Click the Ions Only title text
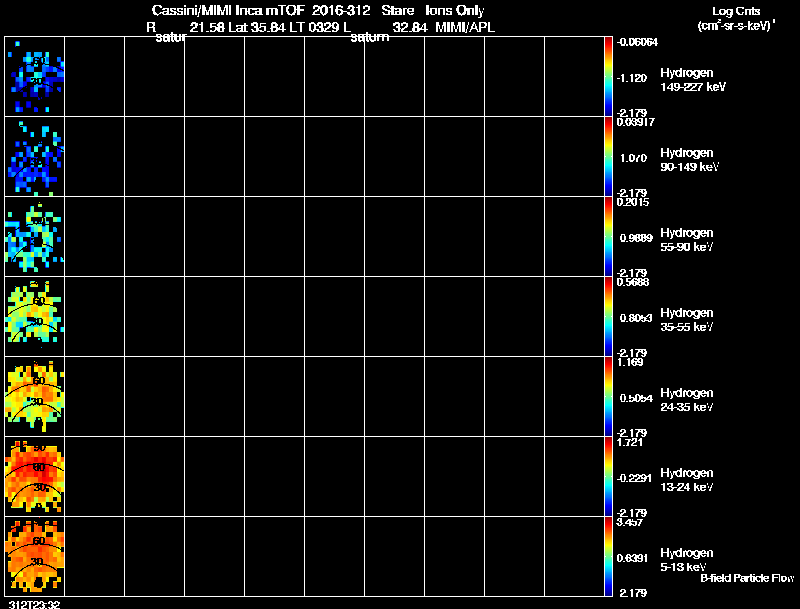The image size is (800, 609). [x=454, y=10]
